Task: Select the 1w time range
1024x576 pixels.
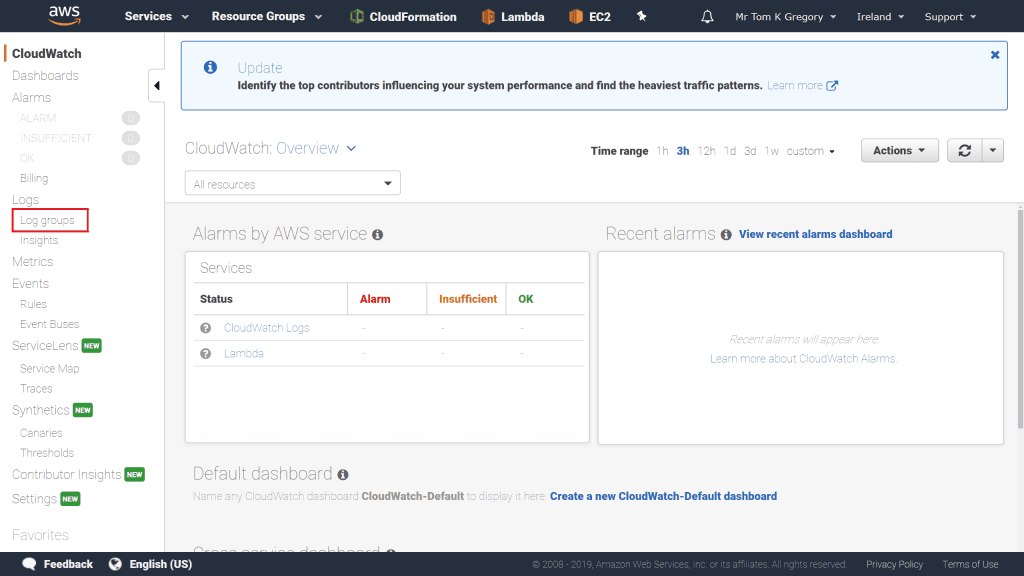Action: 771,151
